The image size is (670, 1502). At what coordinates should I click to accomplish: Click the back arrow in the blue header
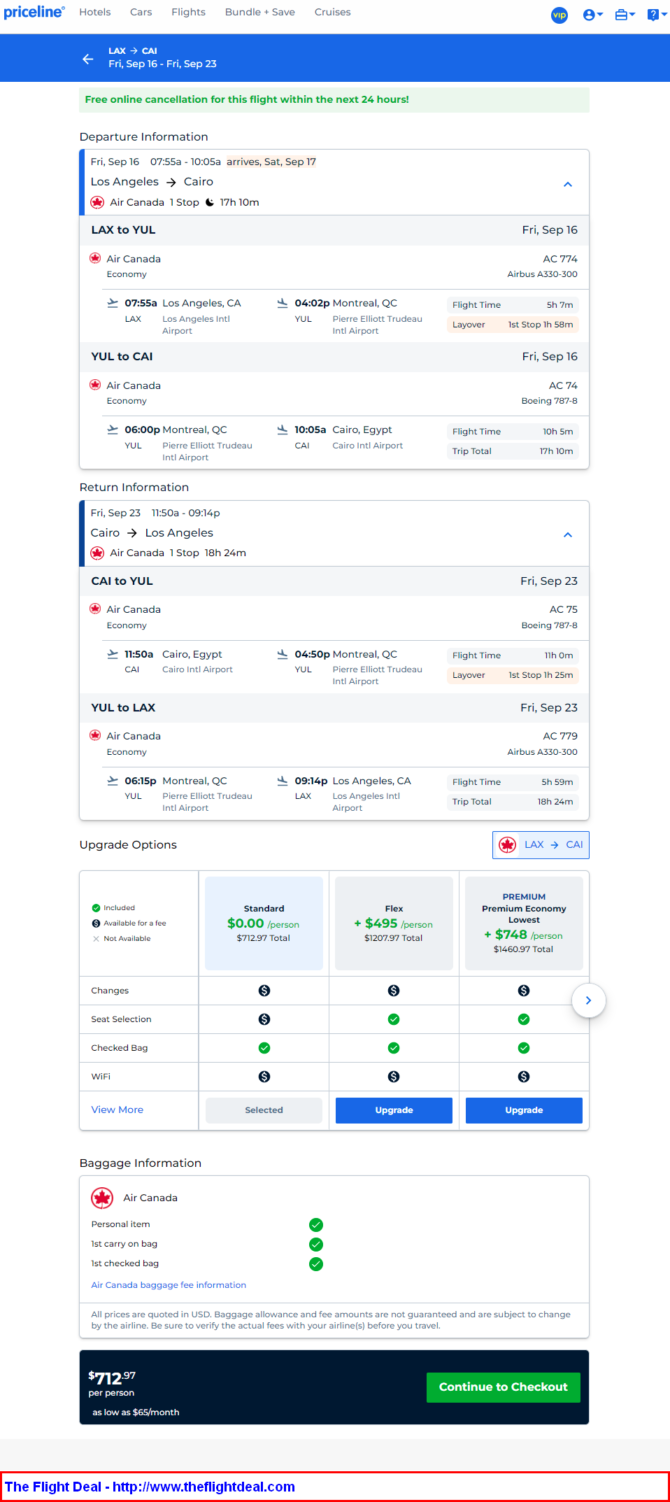(88, 58)
